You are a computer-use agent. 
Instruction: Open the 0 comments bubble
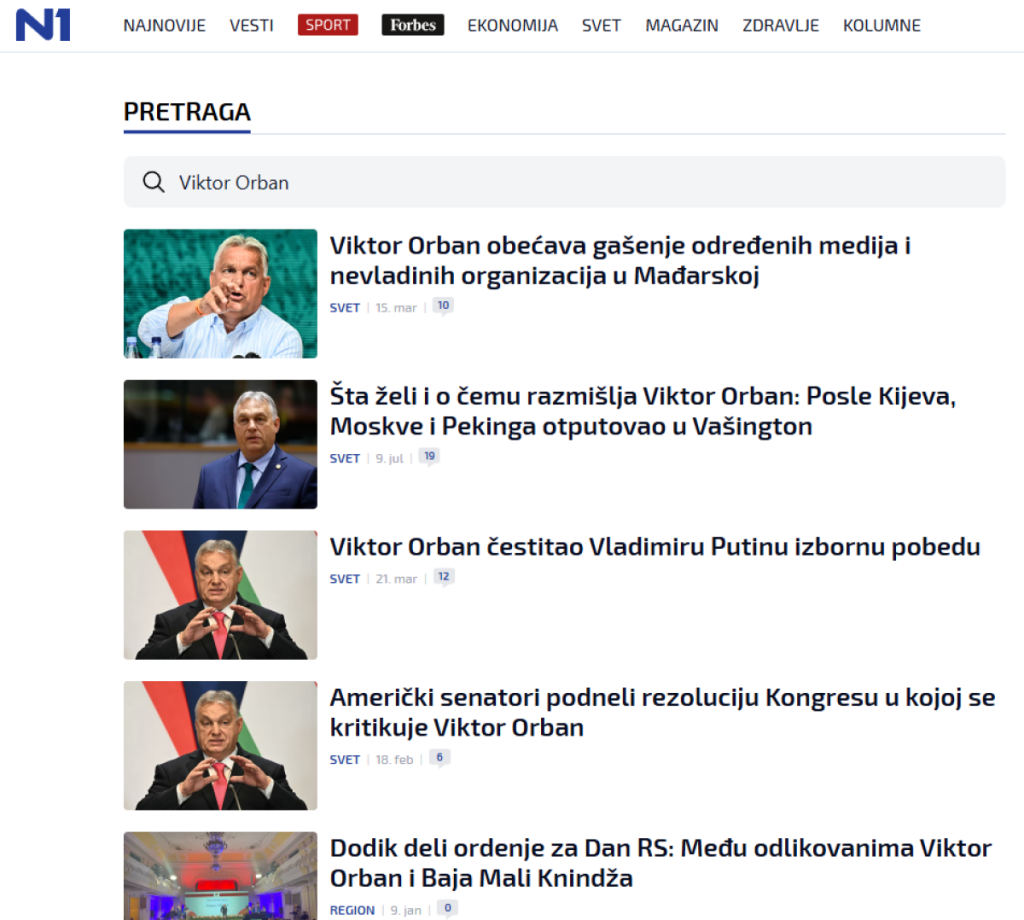[x=447, y=908]
